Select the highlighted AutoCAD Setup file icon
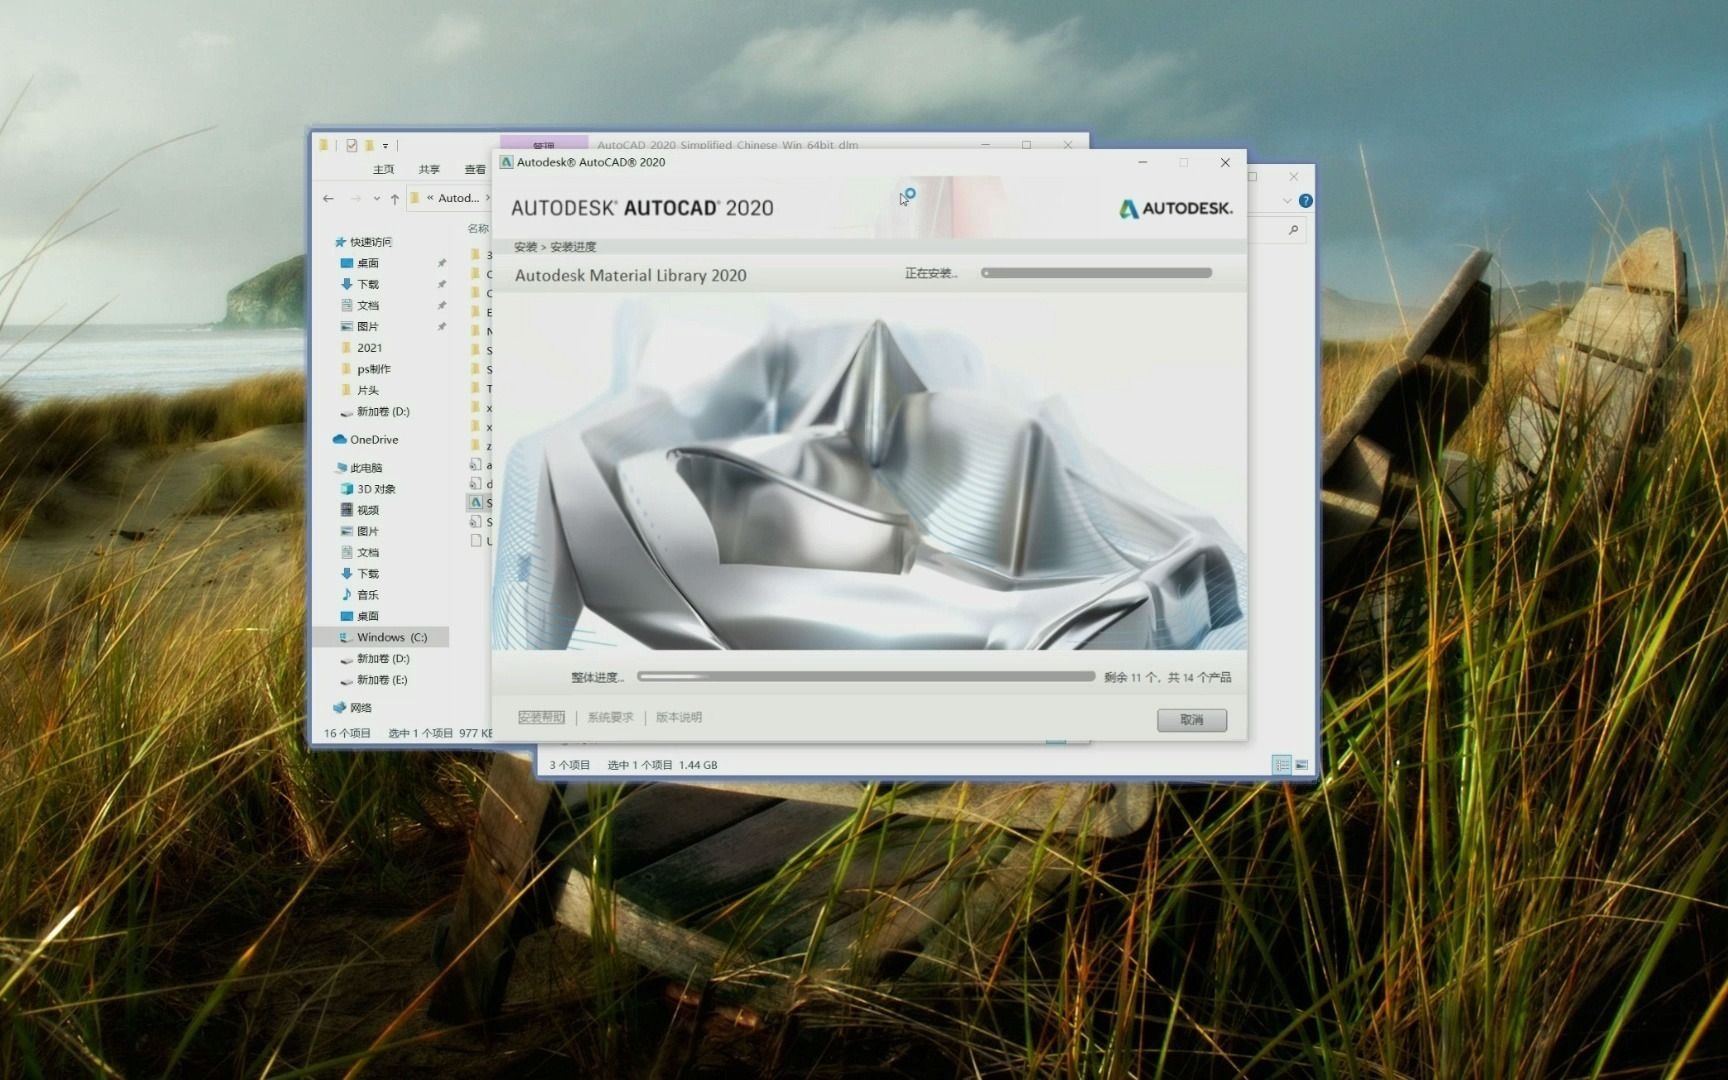This screenshot has width=1728, height=1080. tap(476, 502)
